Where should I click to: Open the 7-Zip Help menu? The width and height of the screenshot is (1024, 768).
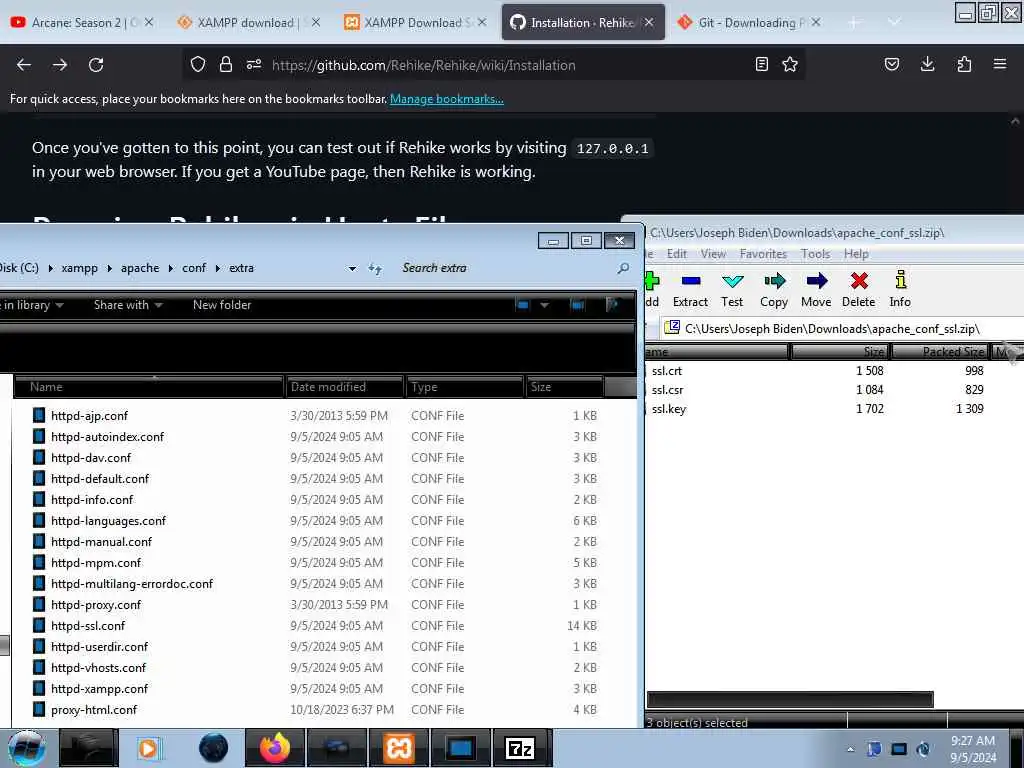click(856, 254)
